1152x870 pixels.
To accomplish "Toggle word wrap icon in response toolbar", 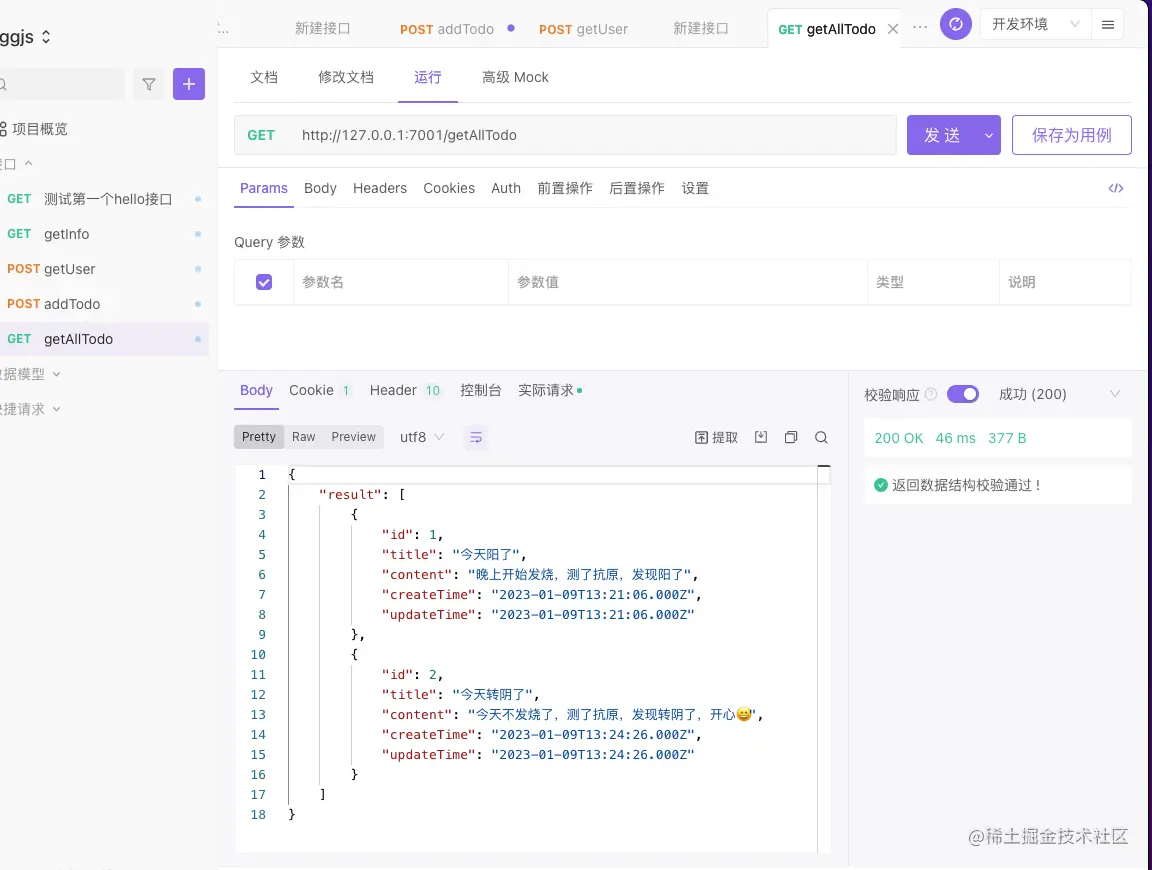I will pos(476,437).
